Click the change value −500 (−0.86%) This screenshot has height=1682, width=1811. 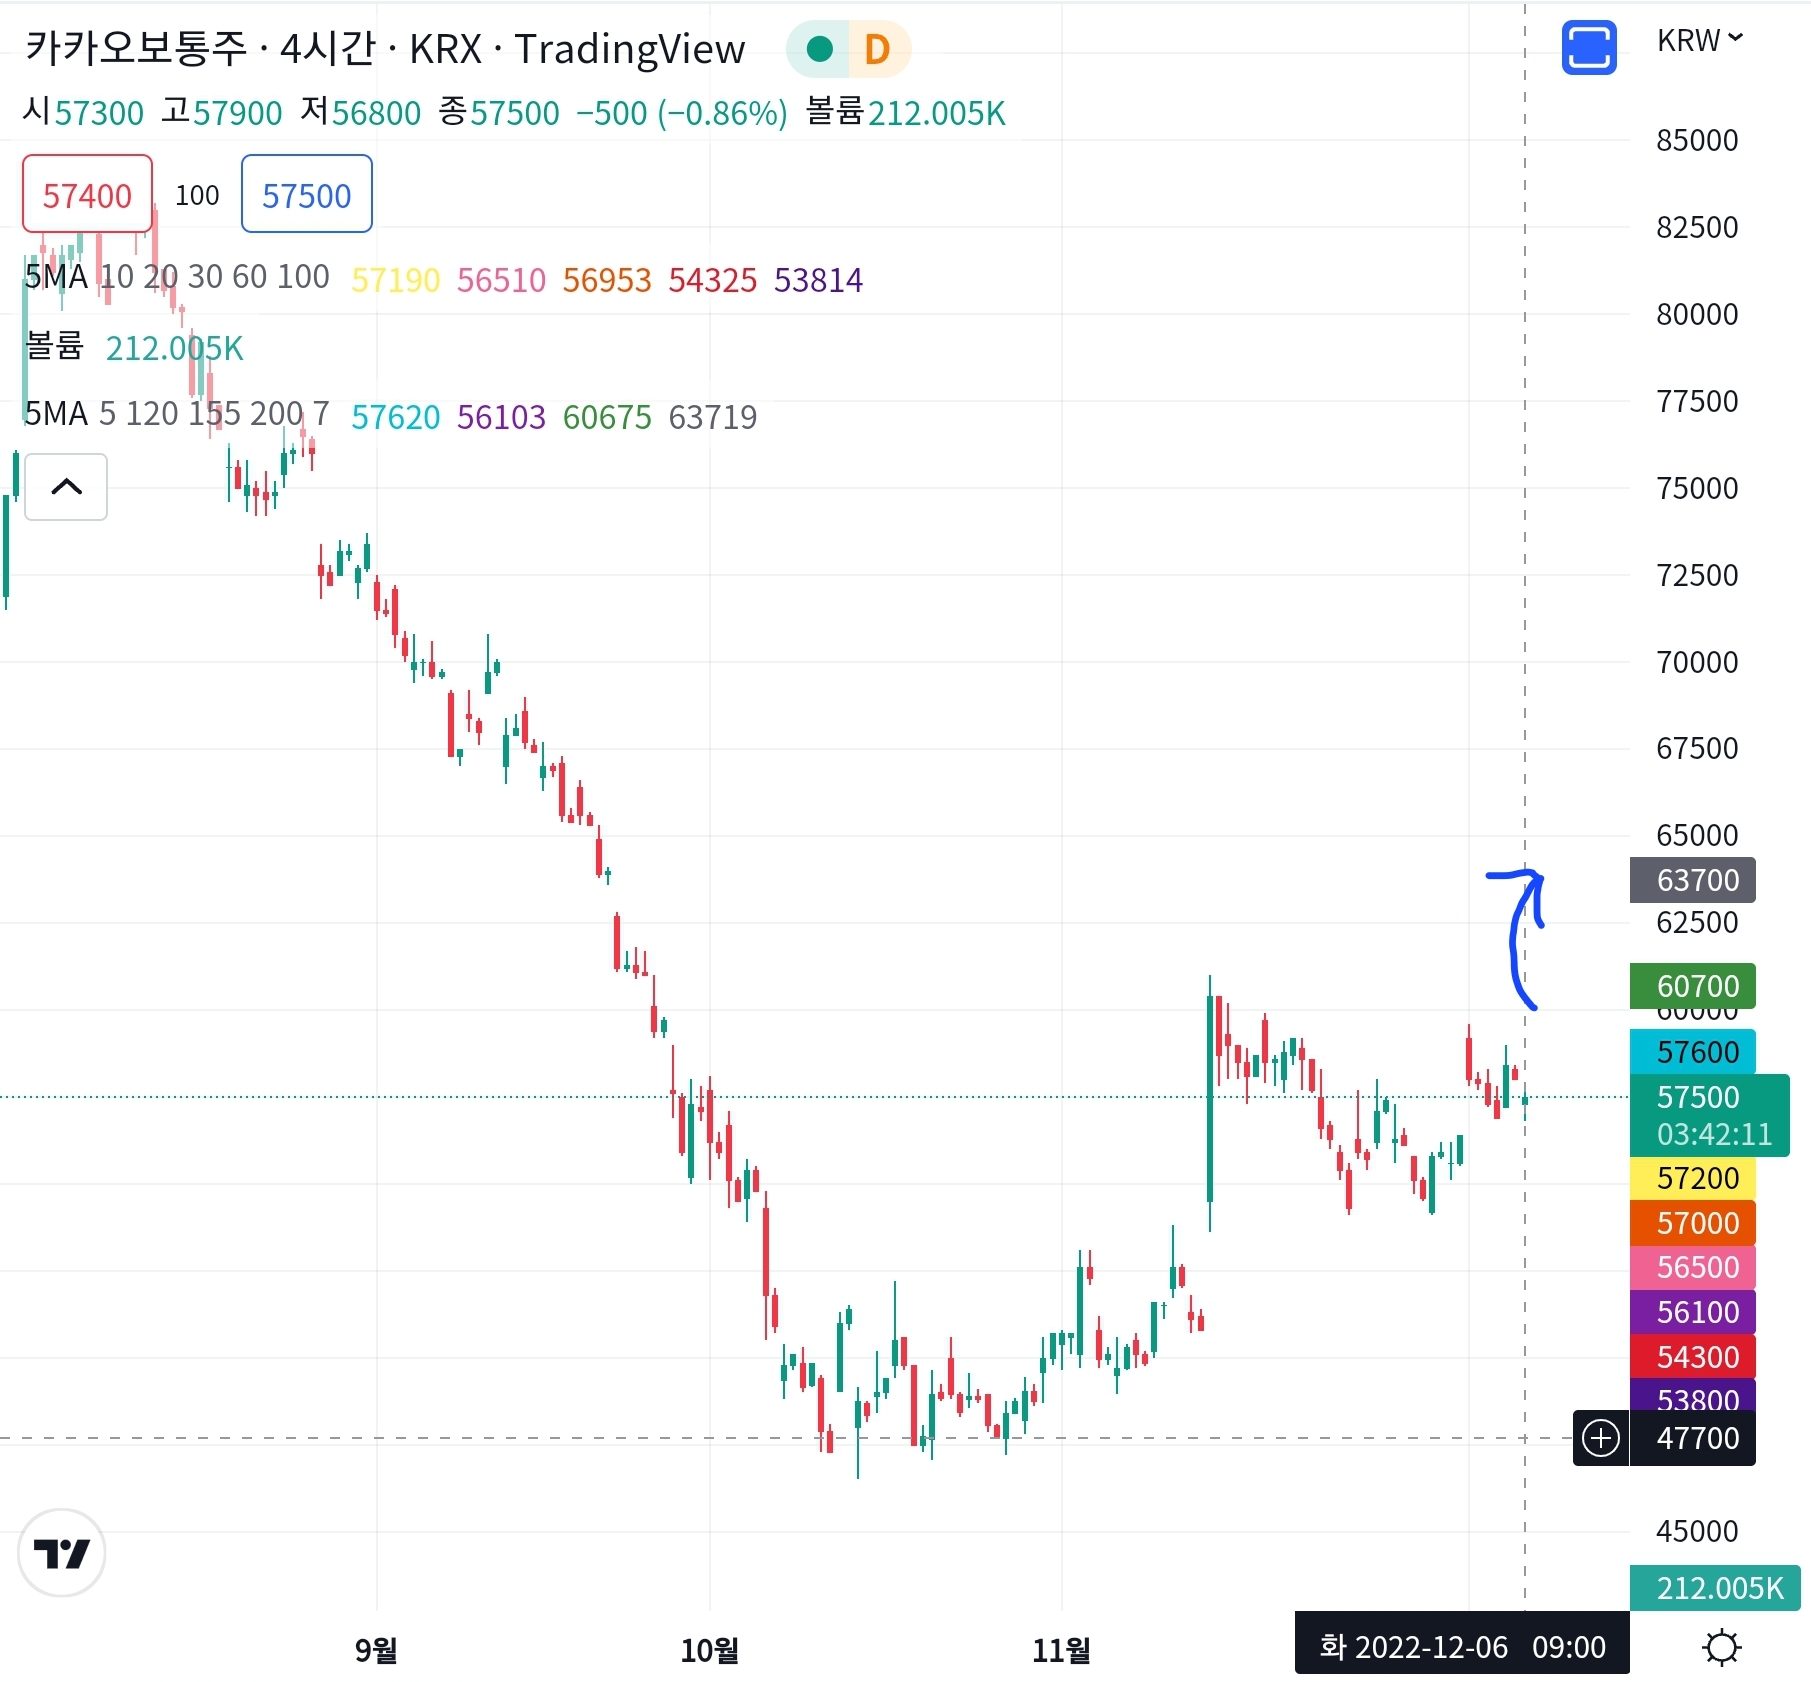point(682,113)
